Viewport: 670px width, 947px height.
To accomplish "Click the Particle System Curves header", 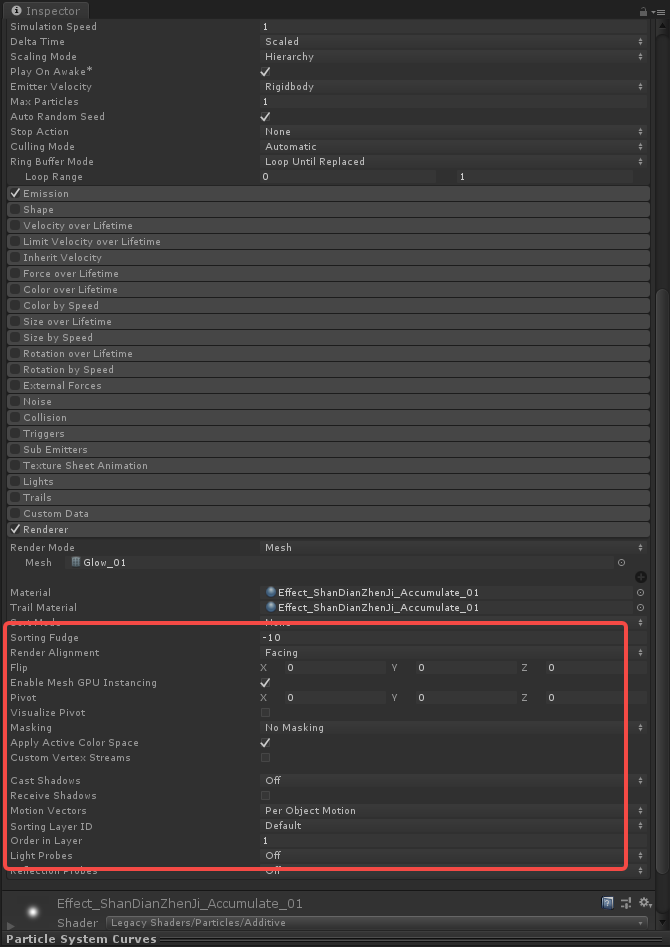I will pyautogui.click(x=82, y=939).
